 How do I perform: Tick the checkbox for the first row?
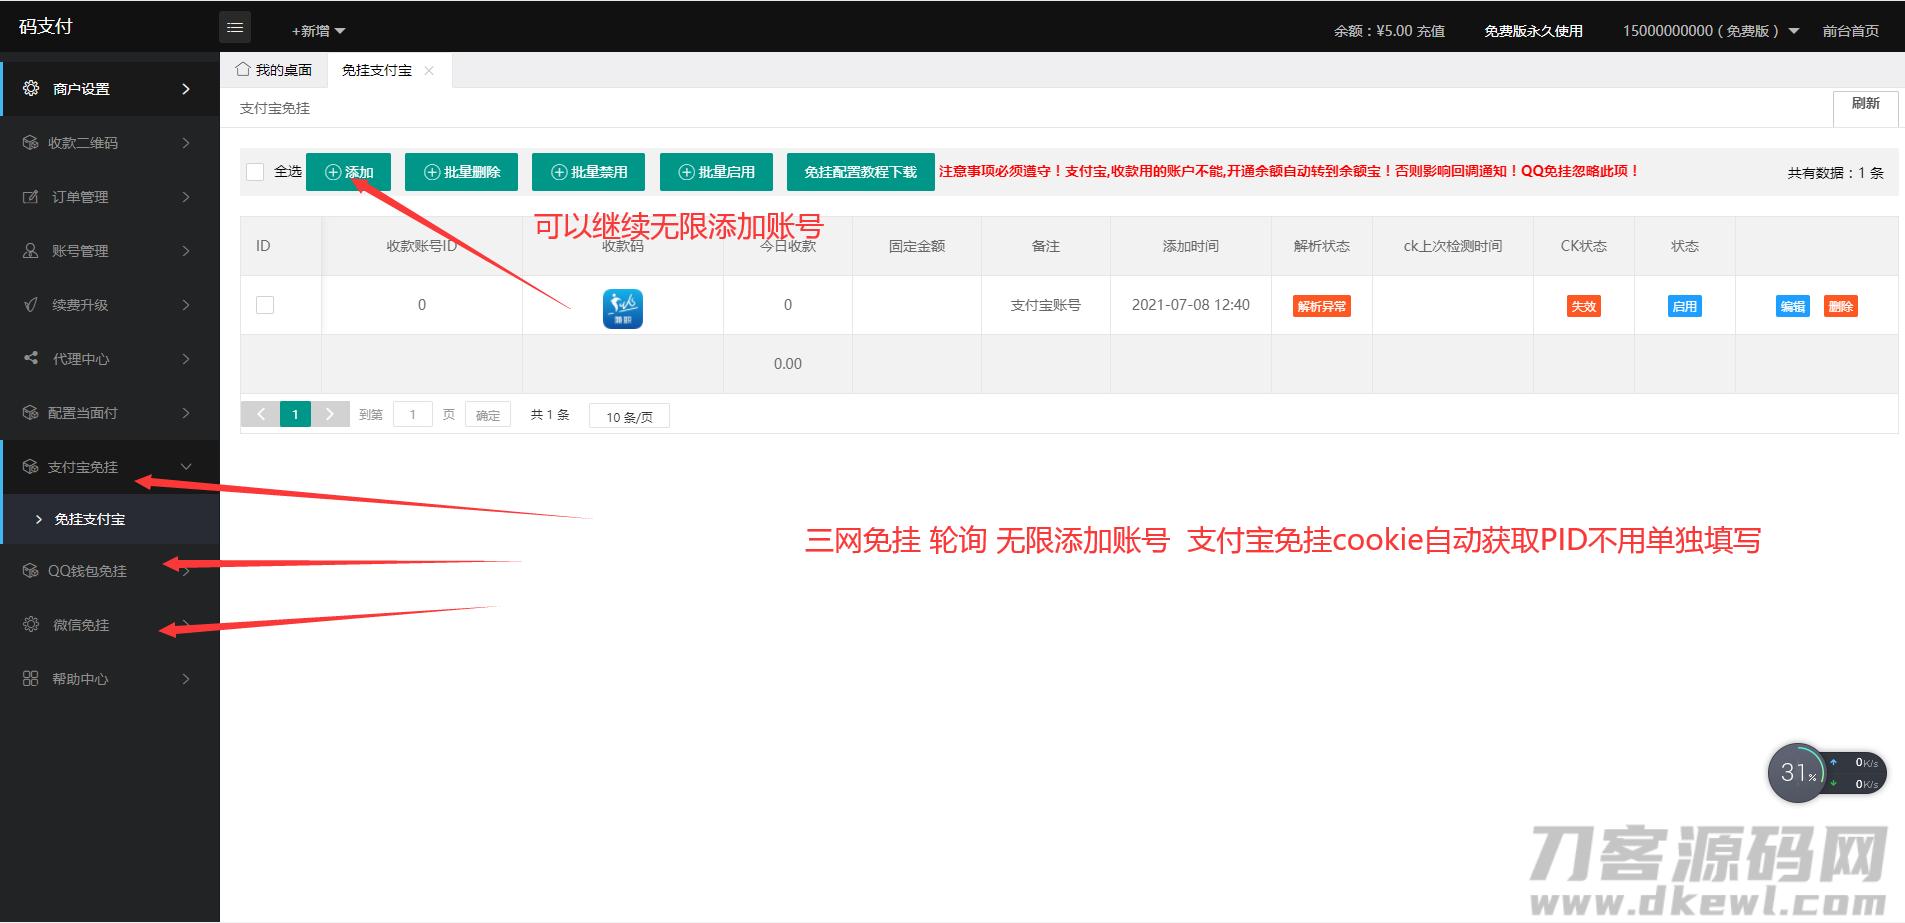pos(265,305)
